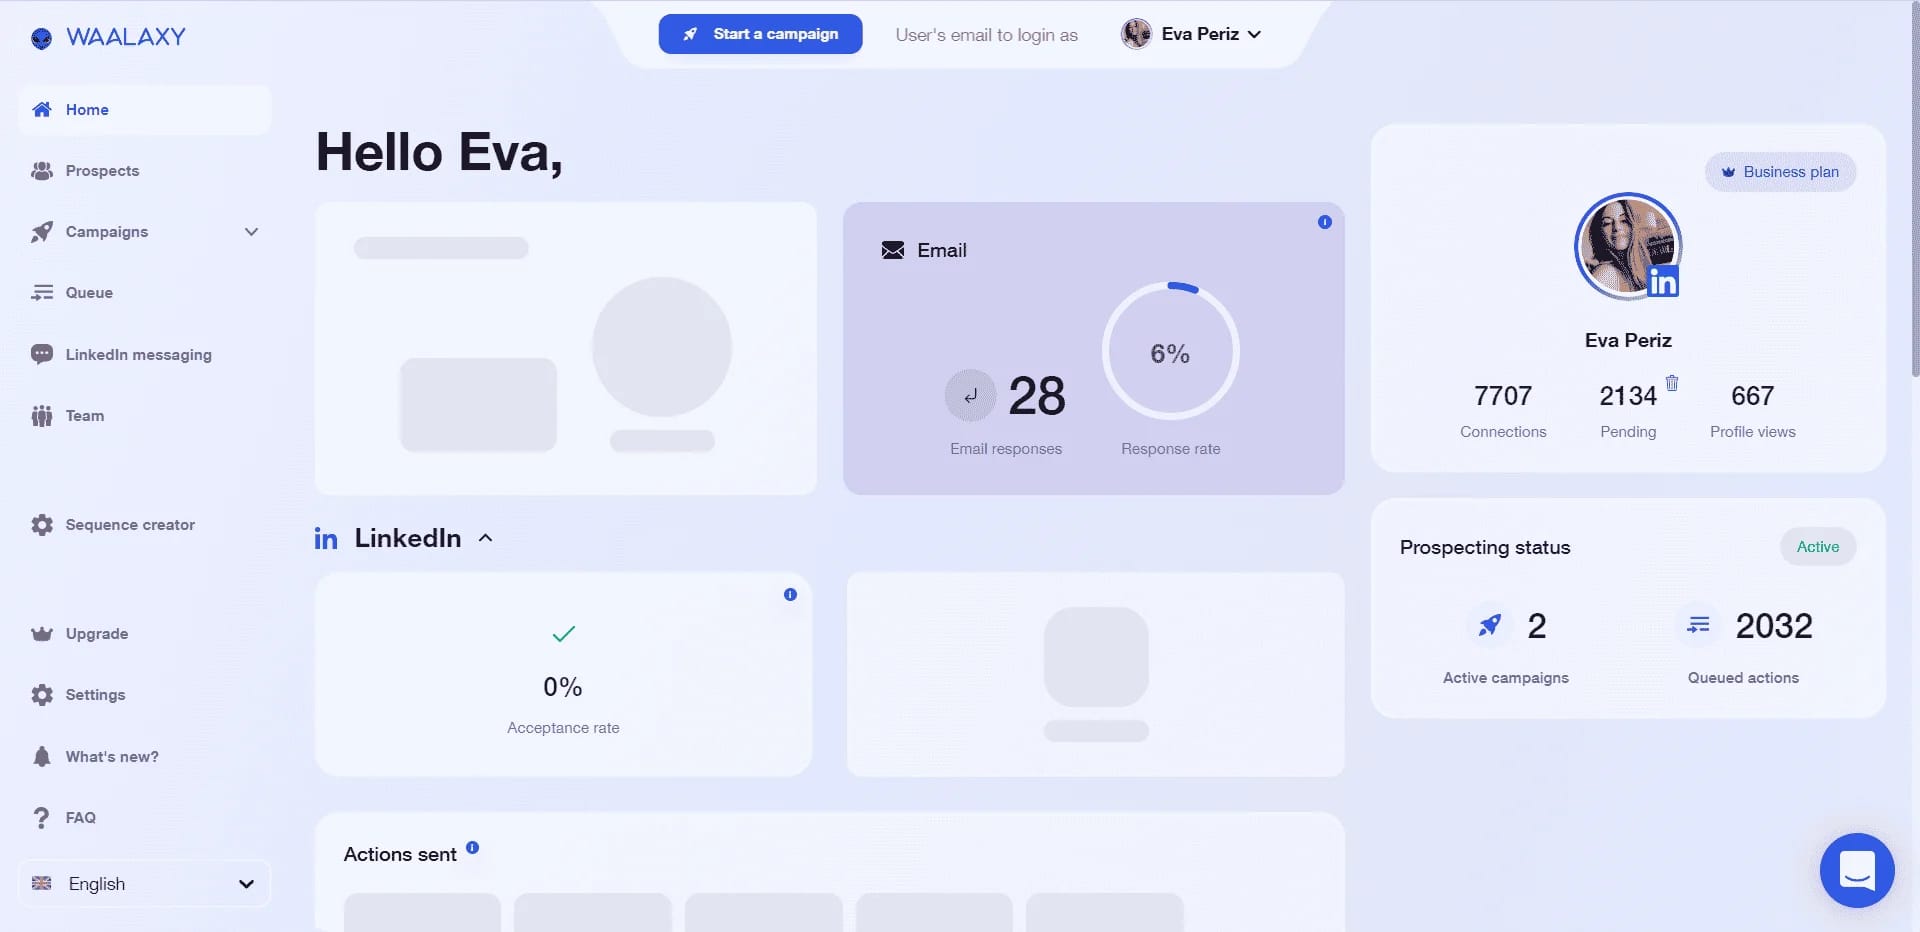Click the User's email to login field
This screenshot has height=932, width=1920.
986,35
